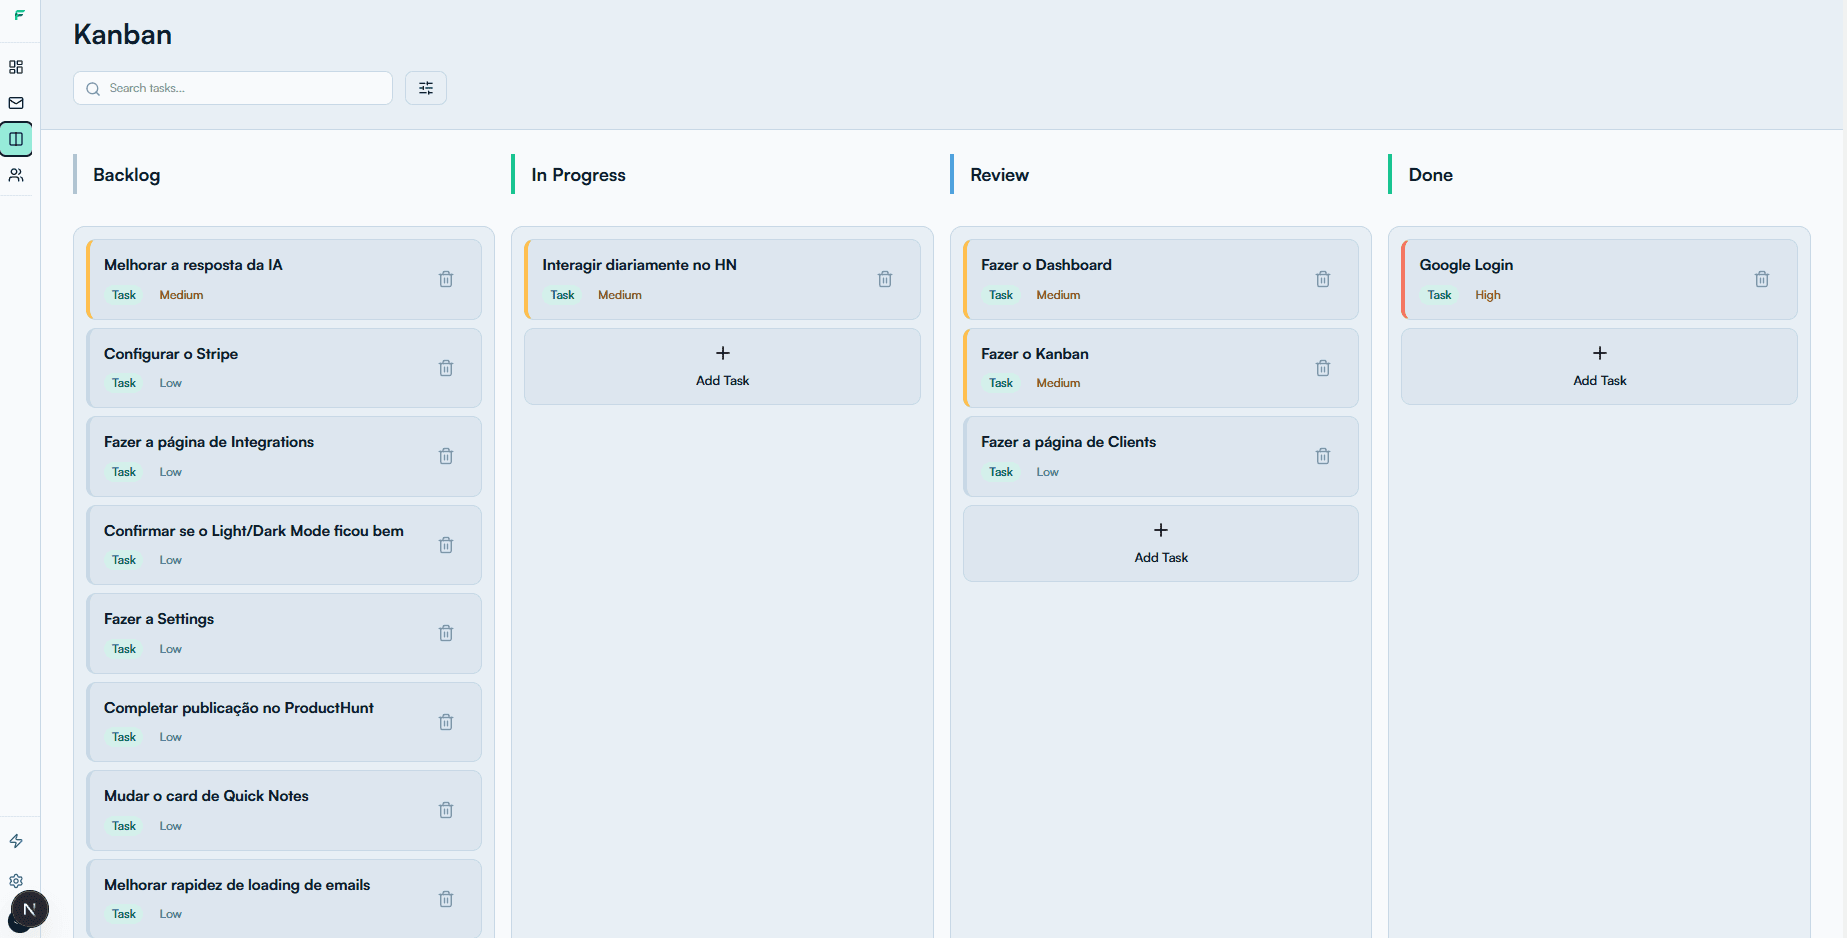Open the 'Google Login' card
Screen dimensions: 1847x938
(1599, 279)
